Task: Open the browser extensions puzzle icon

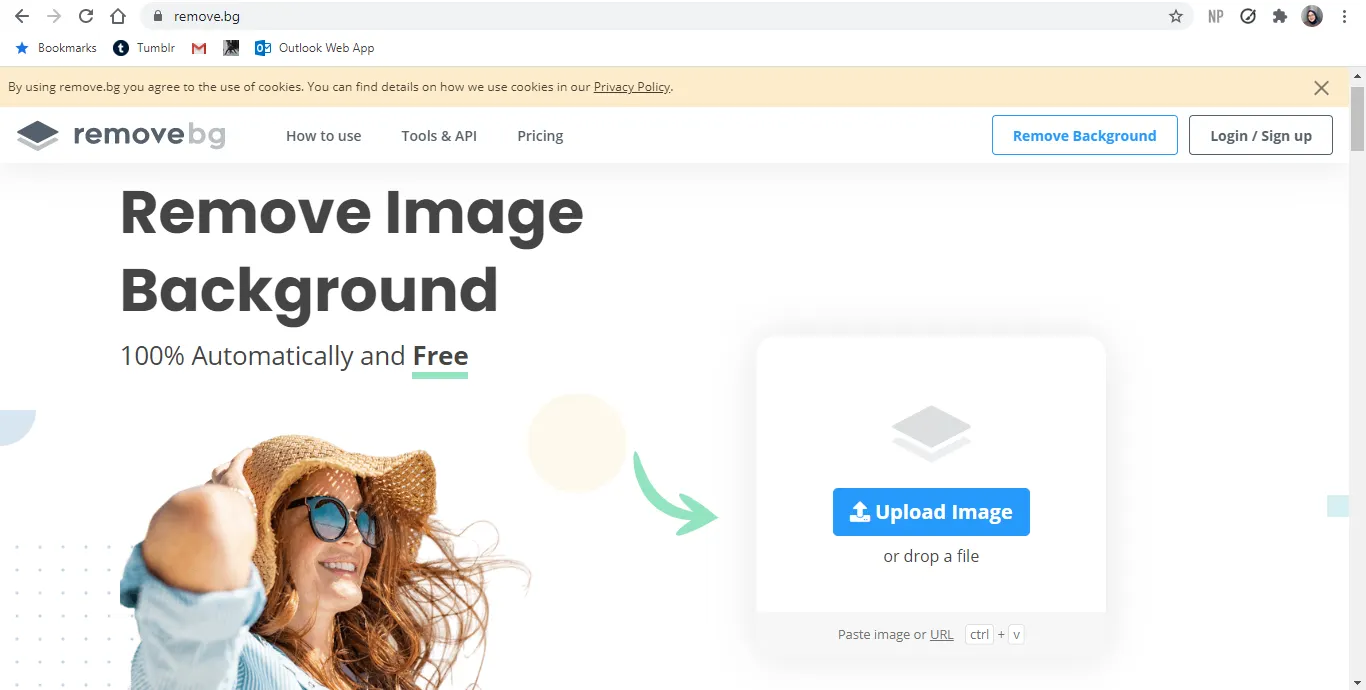Action: tap(1279, 16)
